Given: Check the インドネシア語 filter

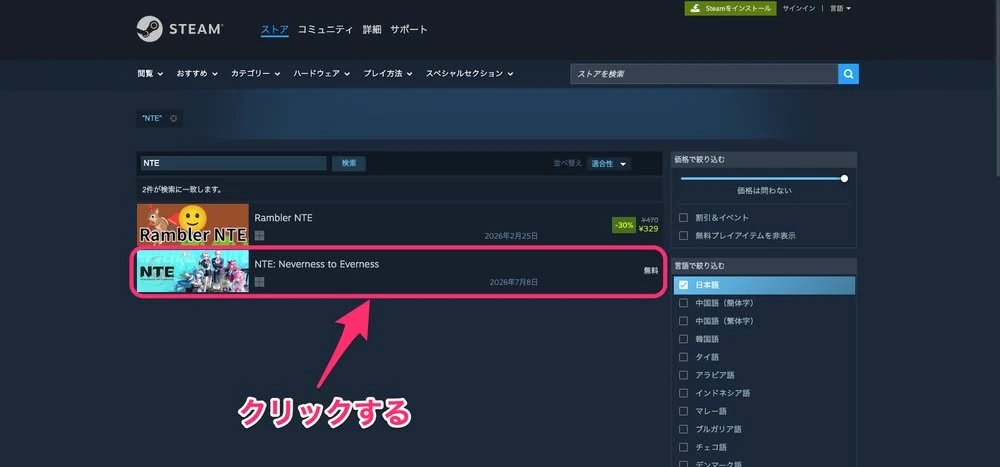Looking at the screenshot, I should pyautogui.click(x=684, y=393).
